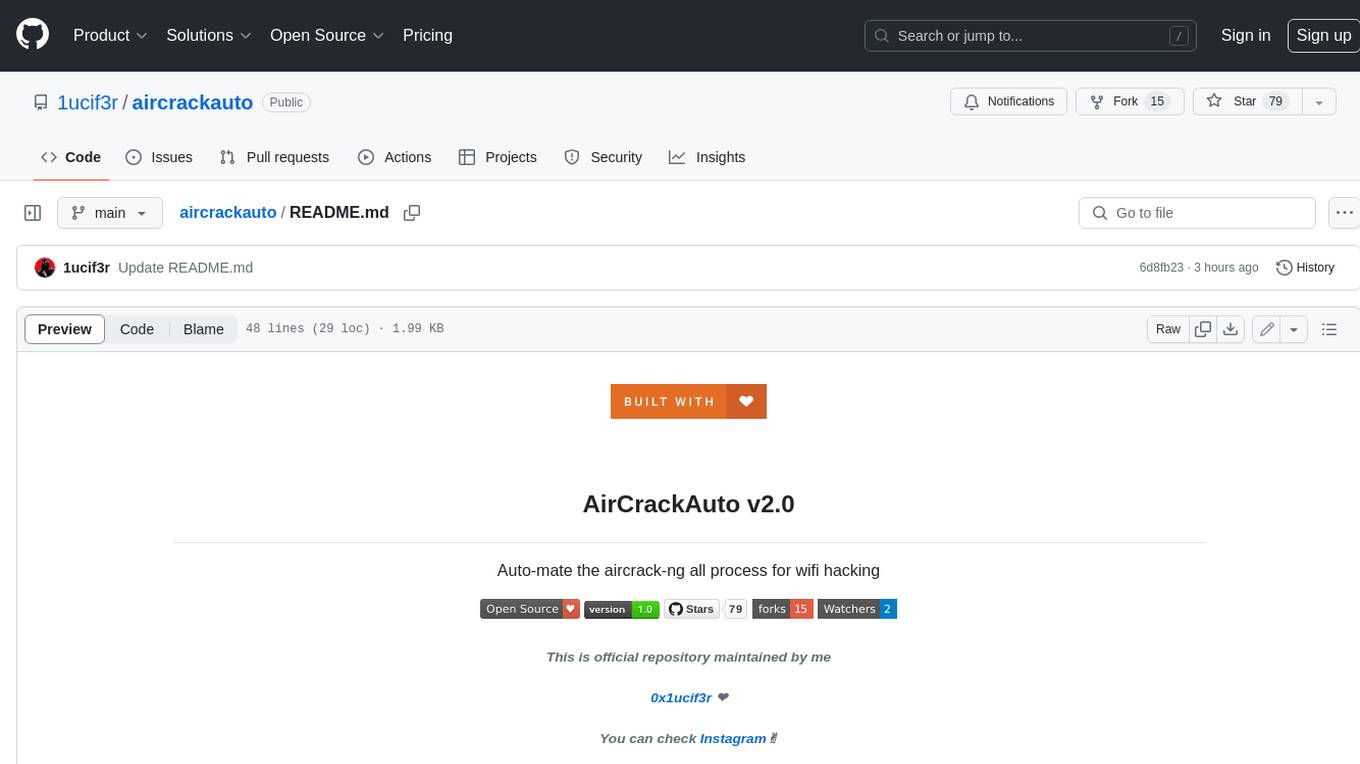This screenshot has width=1360, height=764.
Task: Open the 1ucif3r commit author avatar
Action: tap(45, 267)
